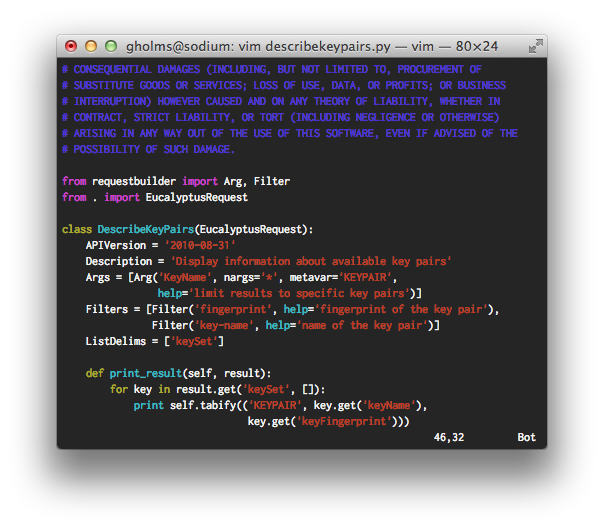Click the 'Display information about available key pairs' string

point(311,261)
